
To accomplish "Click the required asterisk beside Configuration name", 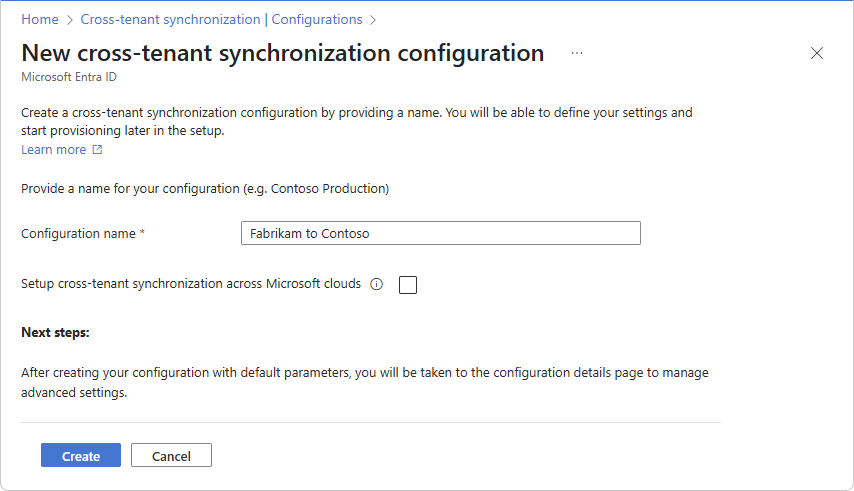I will [x=142, y=233].
